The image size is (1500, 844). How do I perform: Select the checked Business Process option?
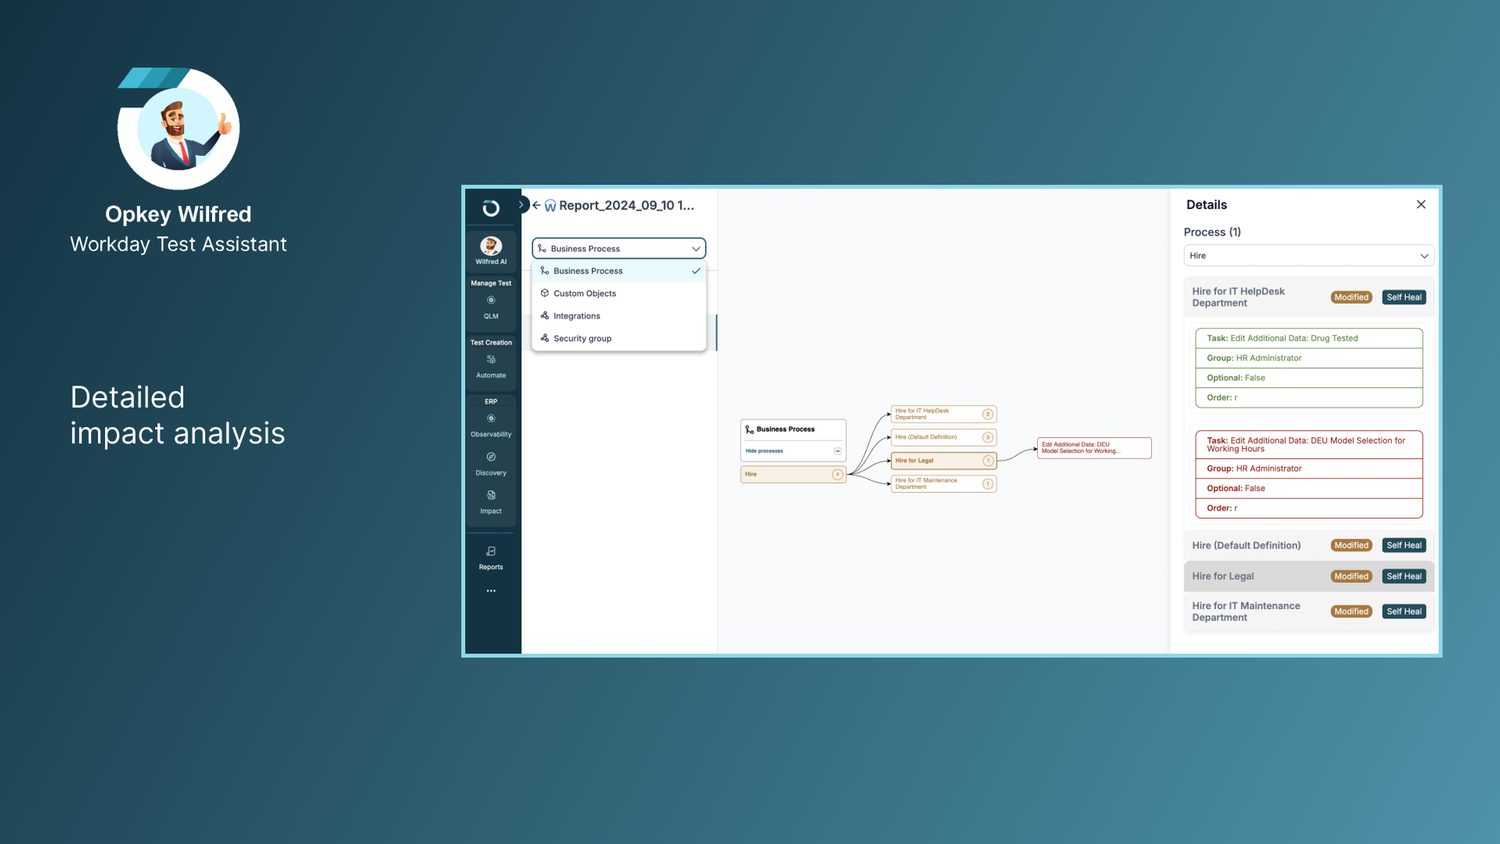tap(588, 271)
